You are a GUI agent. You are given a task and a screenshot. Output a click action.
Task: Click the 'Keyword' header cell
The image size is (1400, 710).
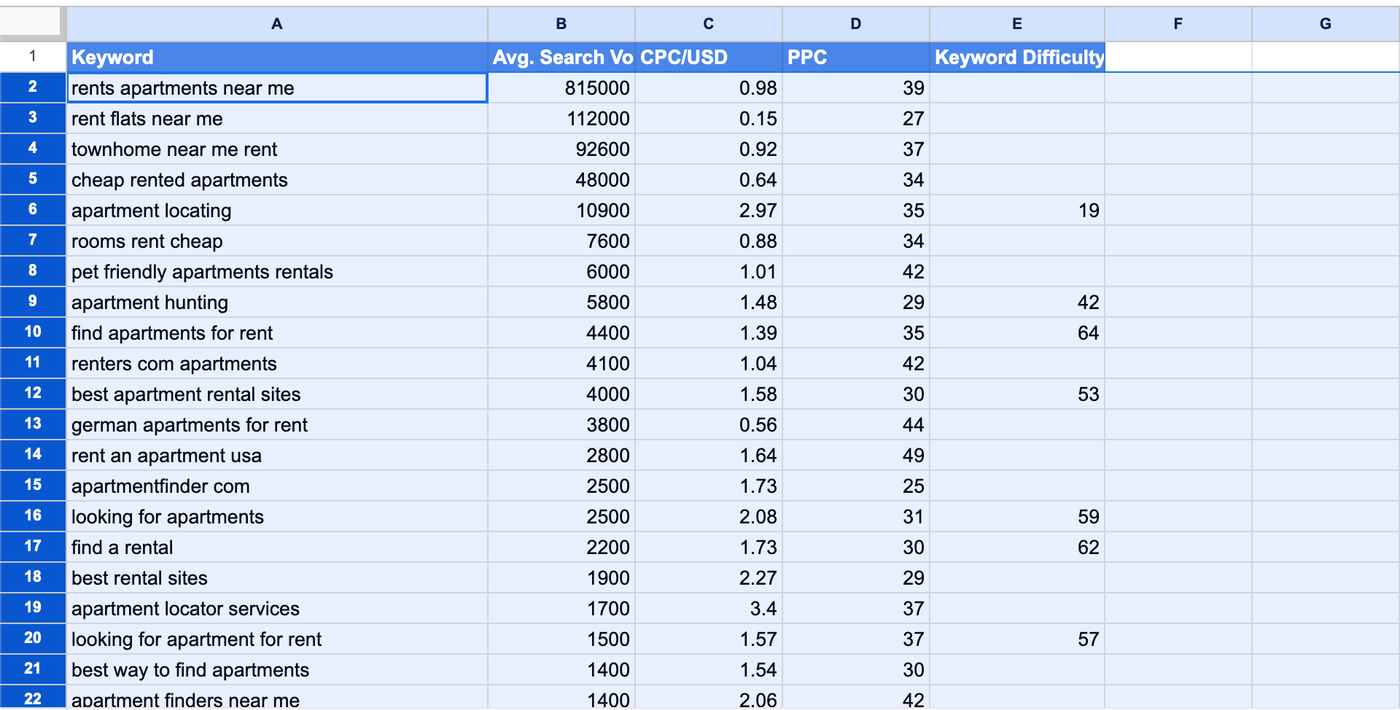pyautogui.click(x=276, y=57)
